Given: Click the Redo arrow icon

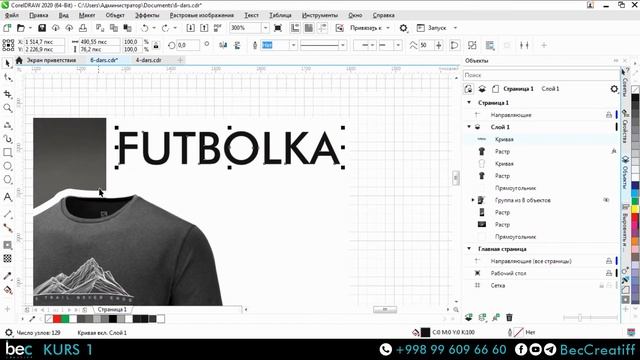Looking at the screenshot, I should (165, 28).
